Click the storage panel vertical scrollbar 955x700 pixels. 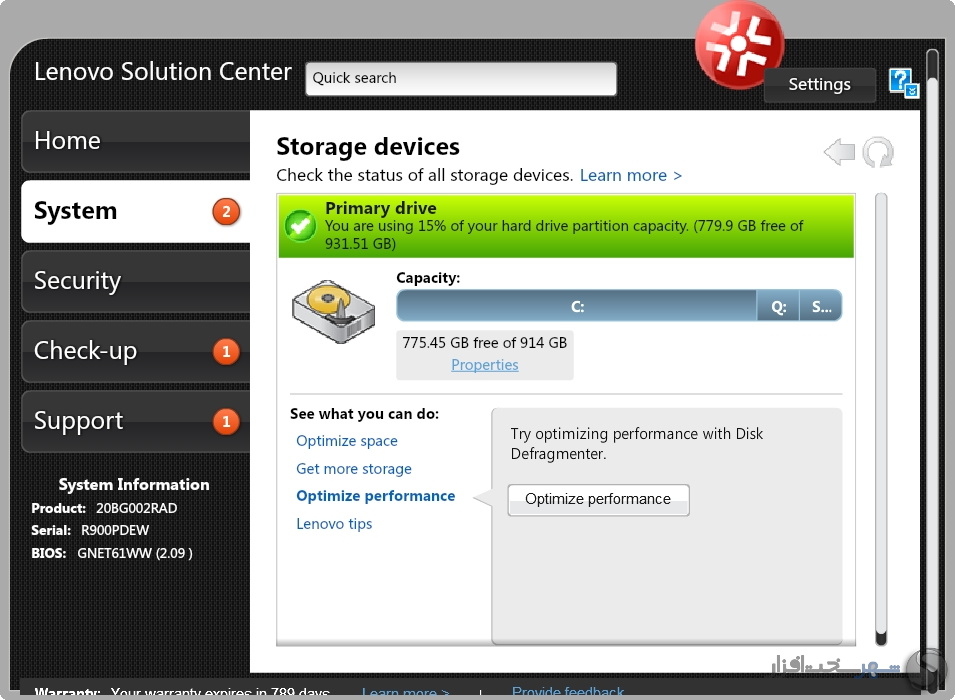881,419
